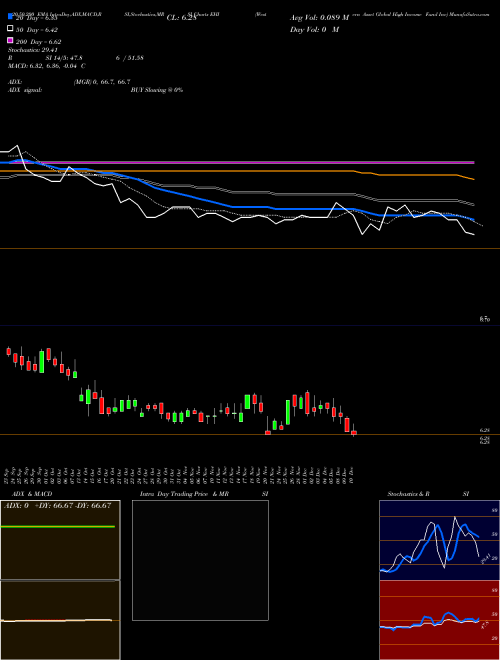
Task: Open the blue Stochastics chart panel
Action: pyautogui.click(x=439, y=540)
